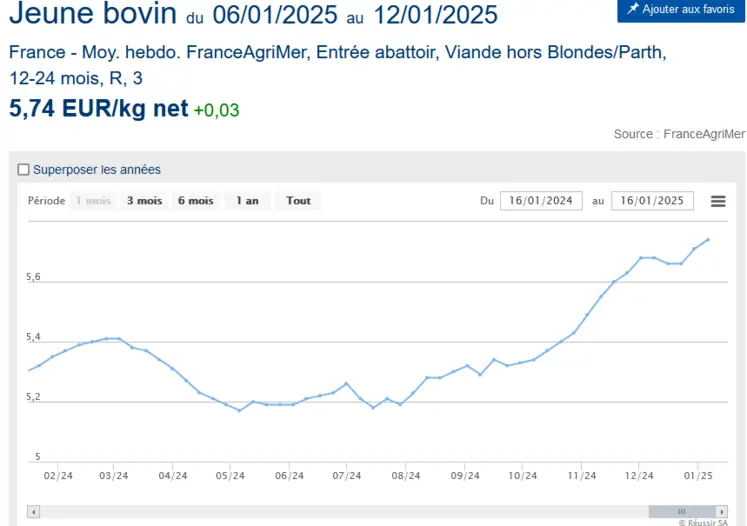Screen dimensions: 747x526
Task: Click the Réussir SA credit
Action: coord(704,522)
